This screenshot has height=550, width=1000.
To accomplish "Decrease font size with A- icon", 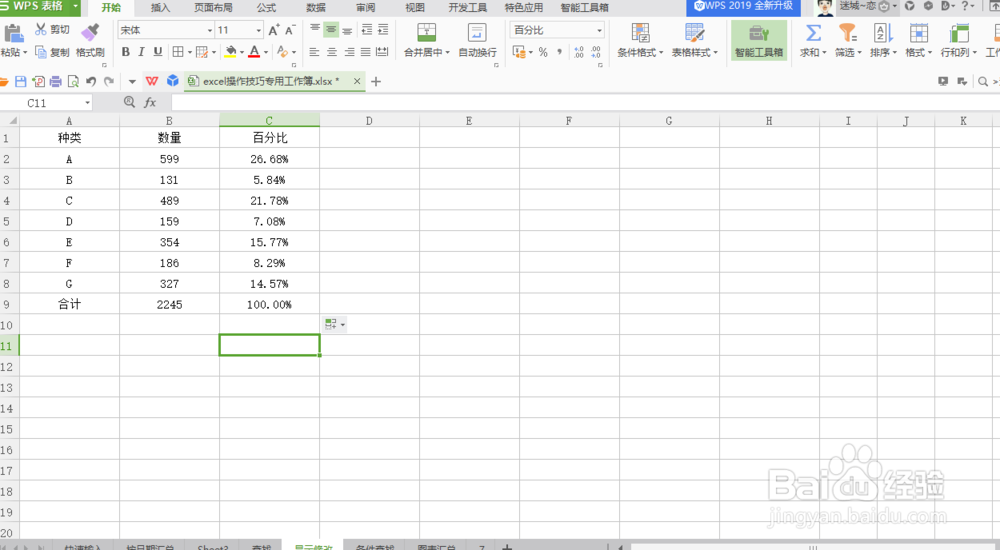I will (290, 30).
